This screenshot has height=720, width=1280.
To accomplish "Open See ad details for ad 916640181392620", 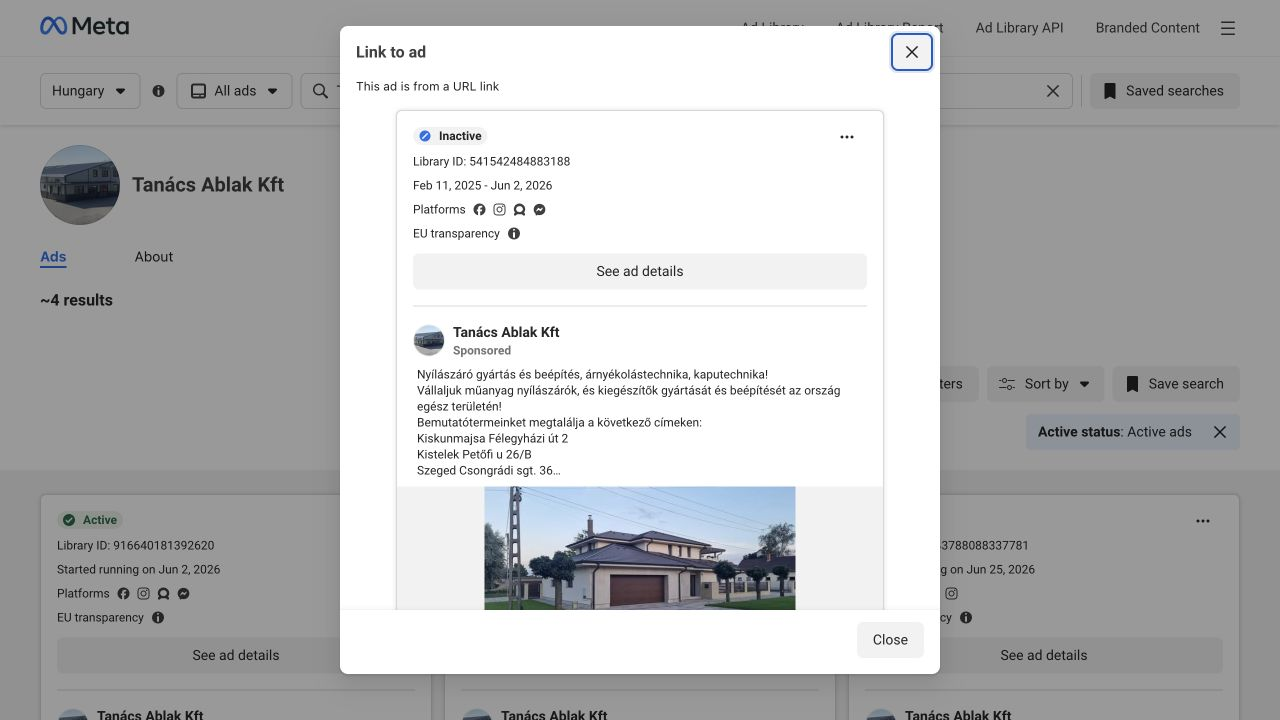I will 236,655.
